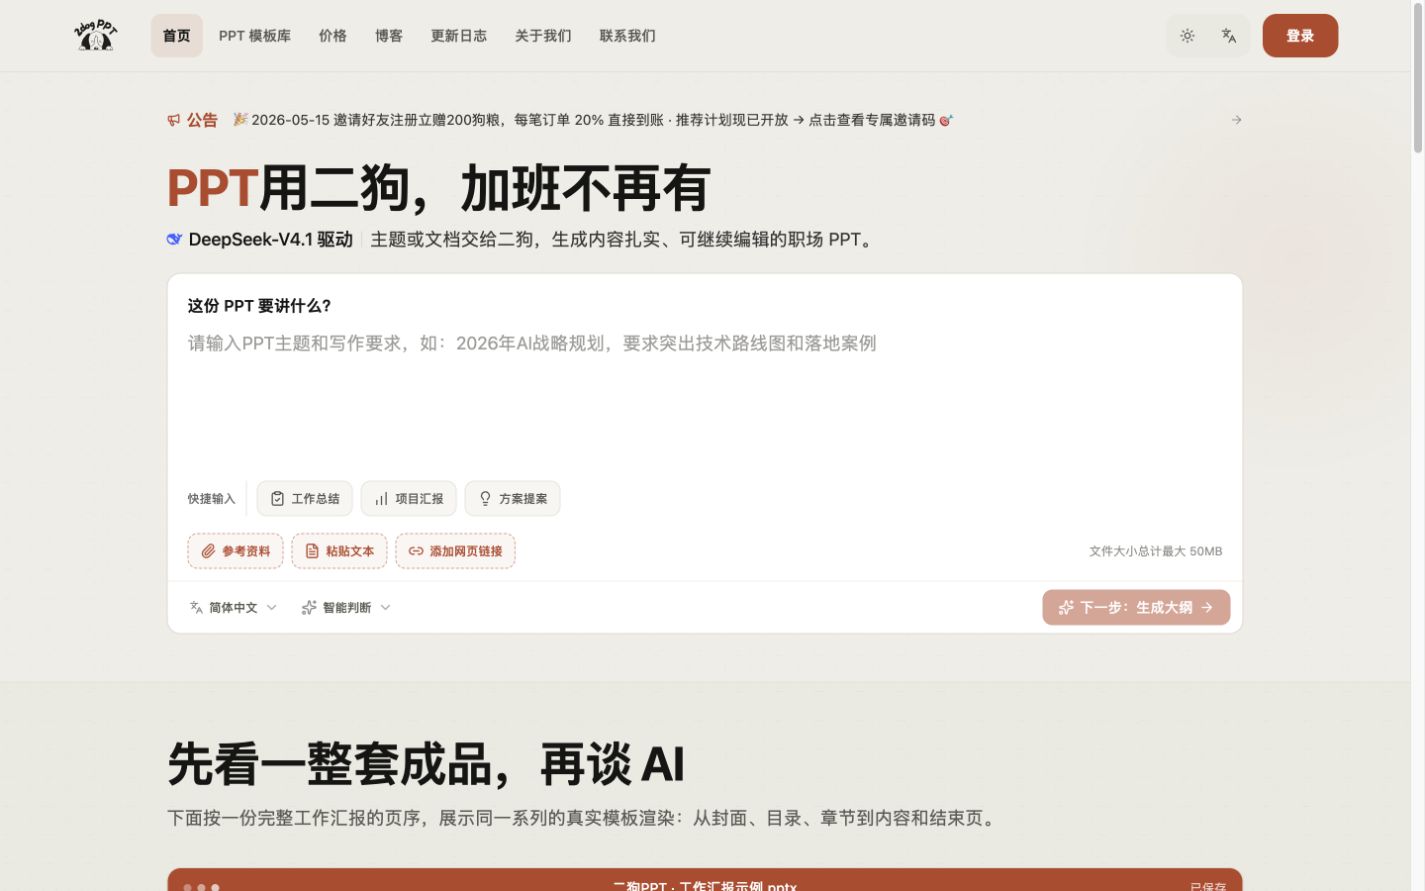The width and height of the screenshot is (1425, 891).
Task: Toggle the light/dark theme sun icon
Action: [1187, 36]
